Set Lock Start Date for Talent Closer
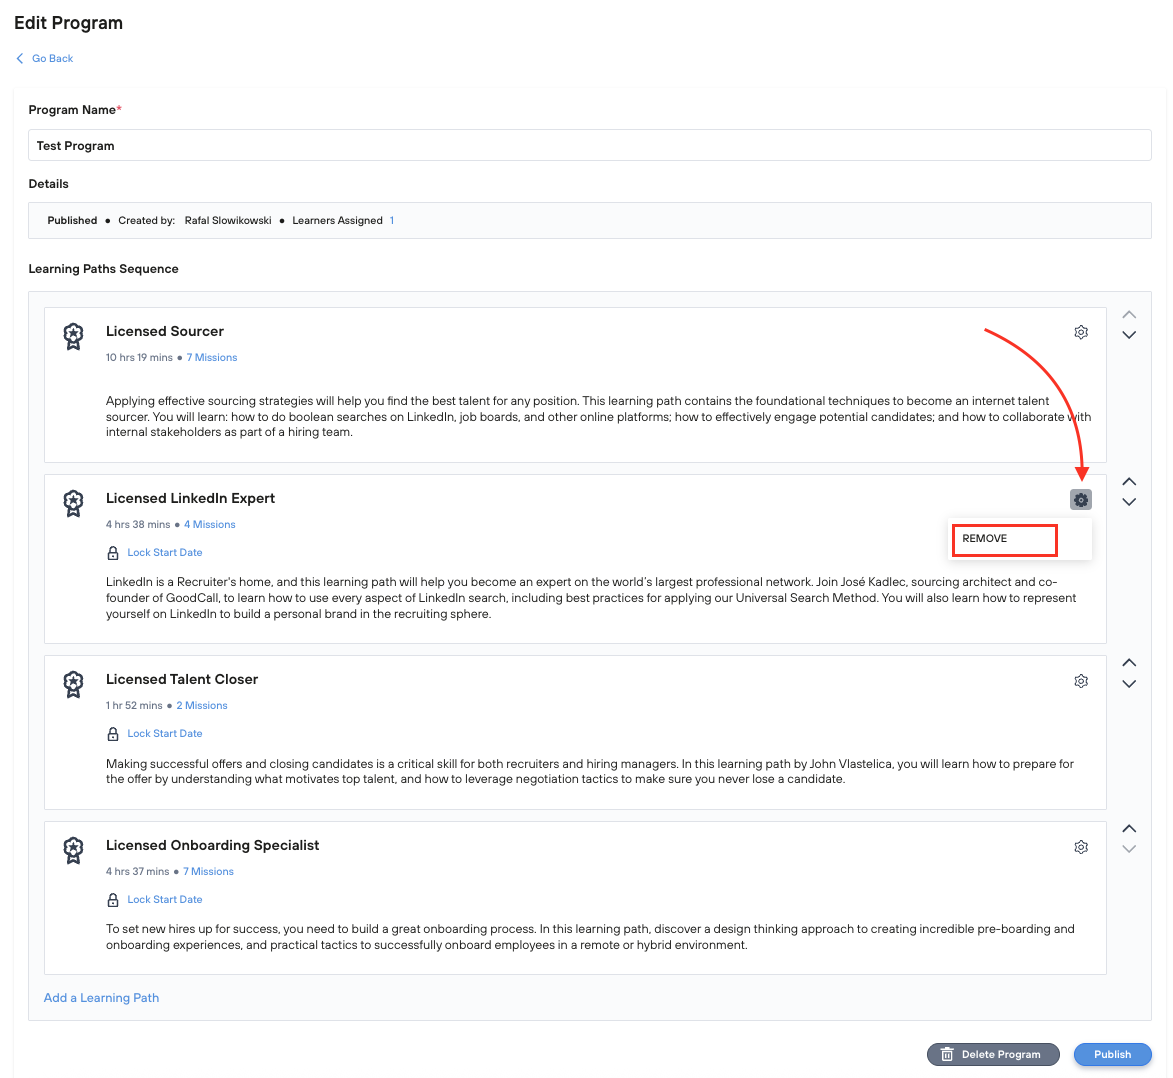This screenshot has height=1078, width=1173. (165, 734)
